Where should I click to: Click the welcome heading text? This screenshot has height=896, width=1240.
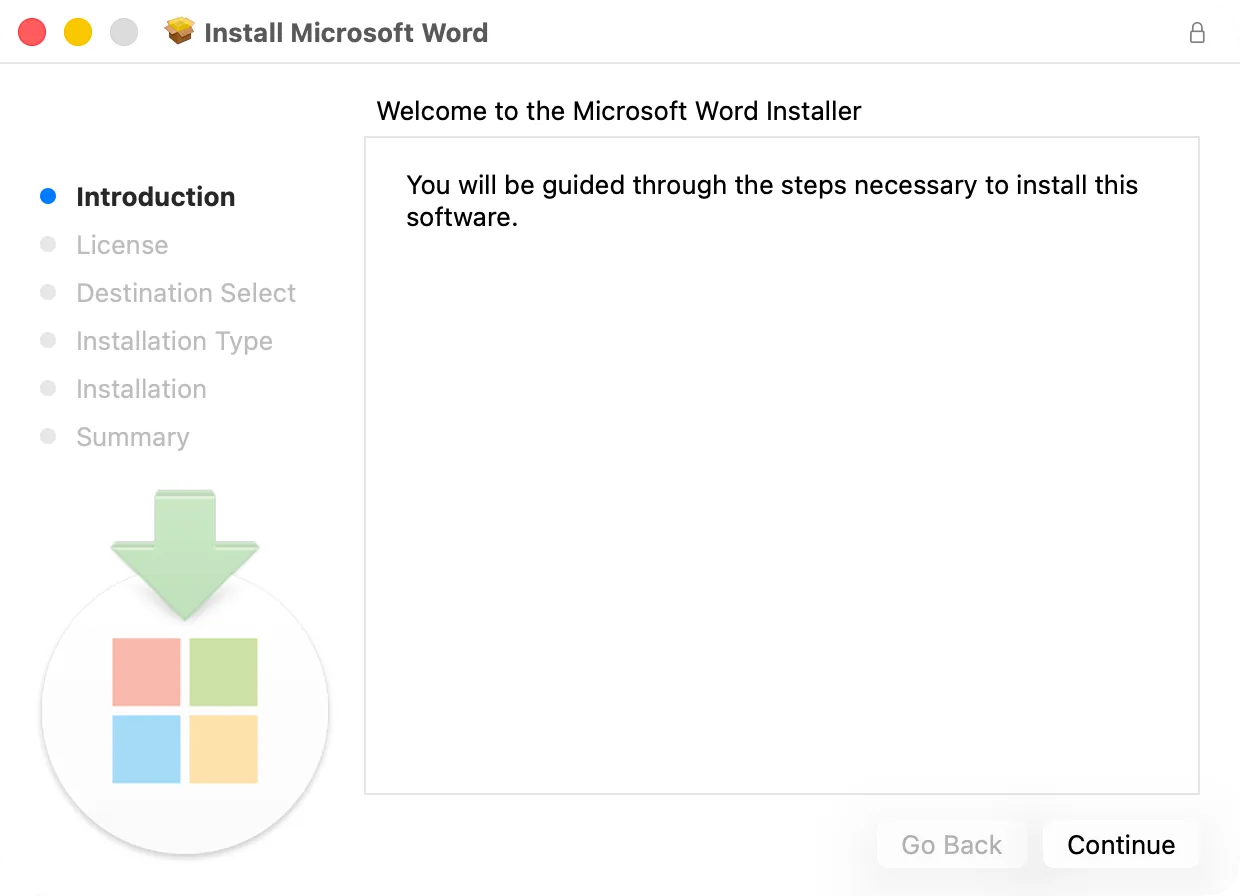(619, 111)
